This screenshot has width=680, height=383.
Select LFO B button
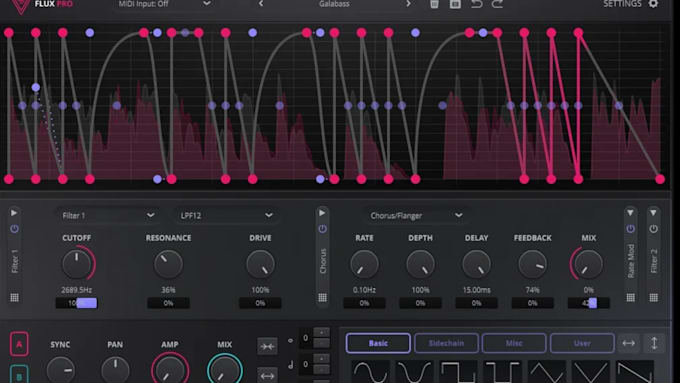[19, 374]
